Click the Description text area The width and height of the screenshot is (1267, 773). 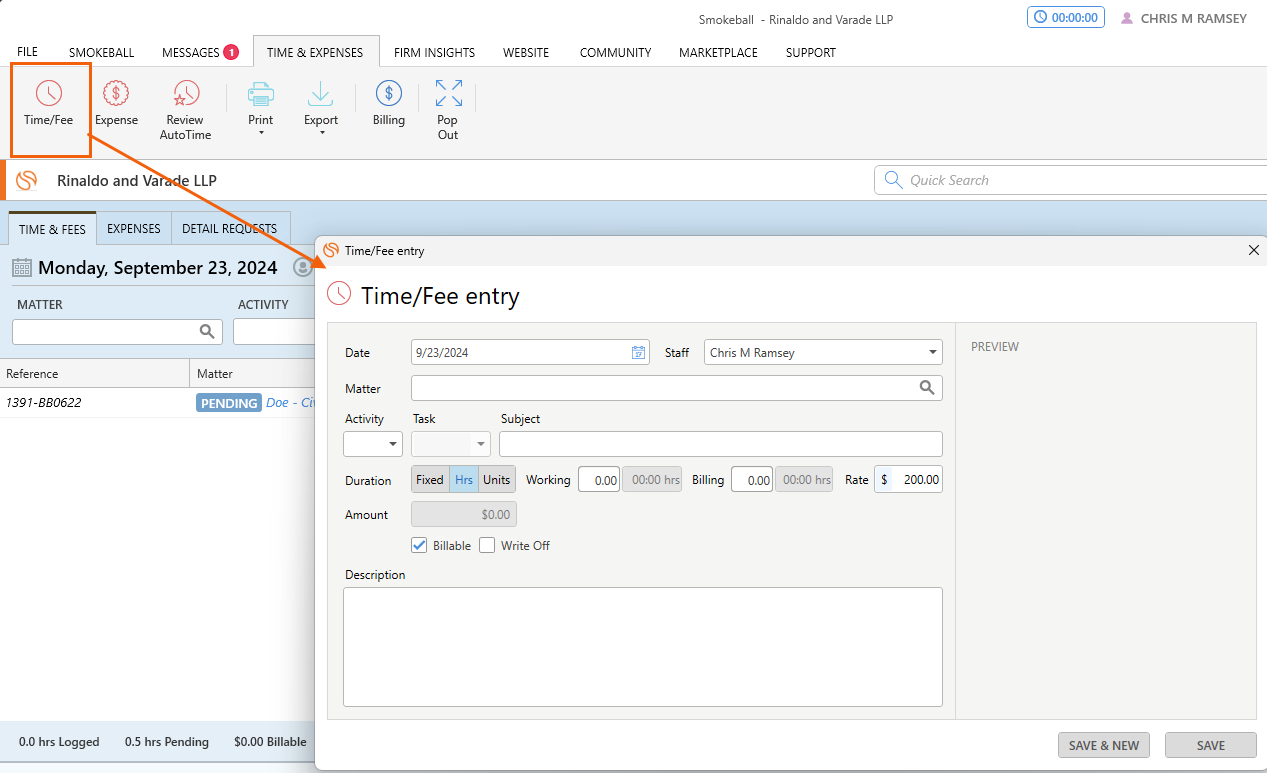[643, 647]
